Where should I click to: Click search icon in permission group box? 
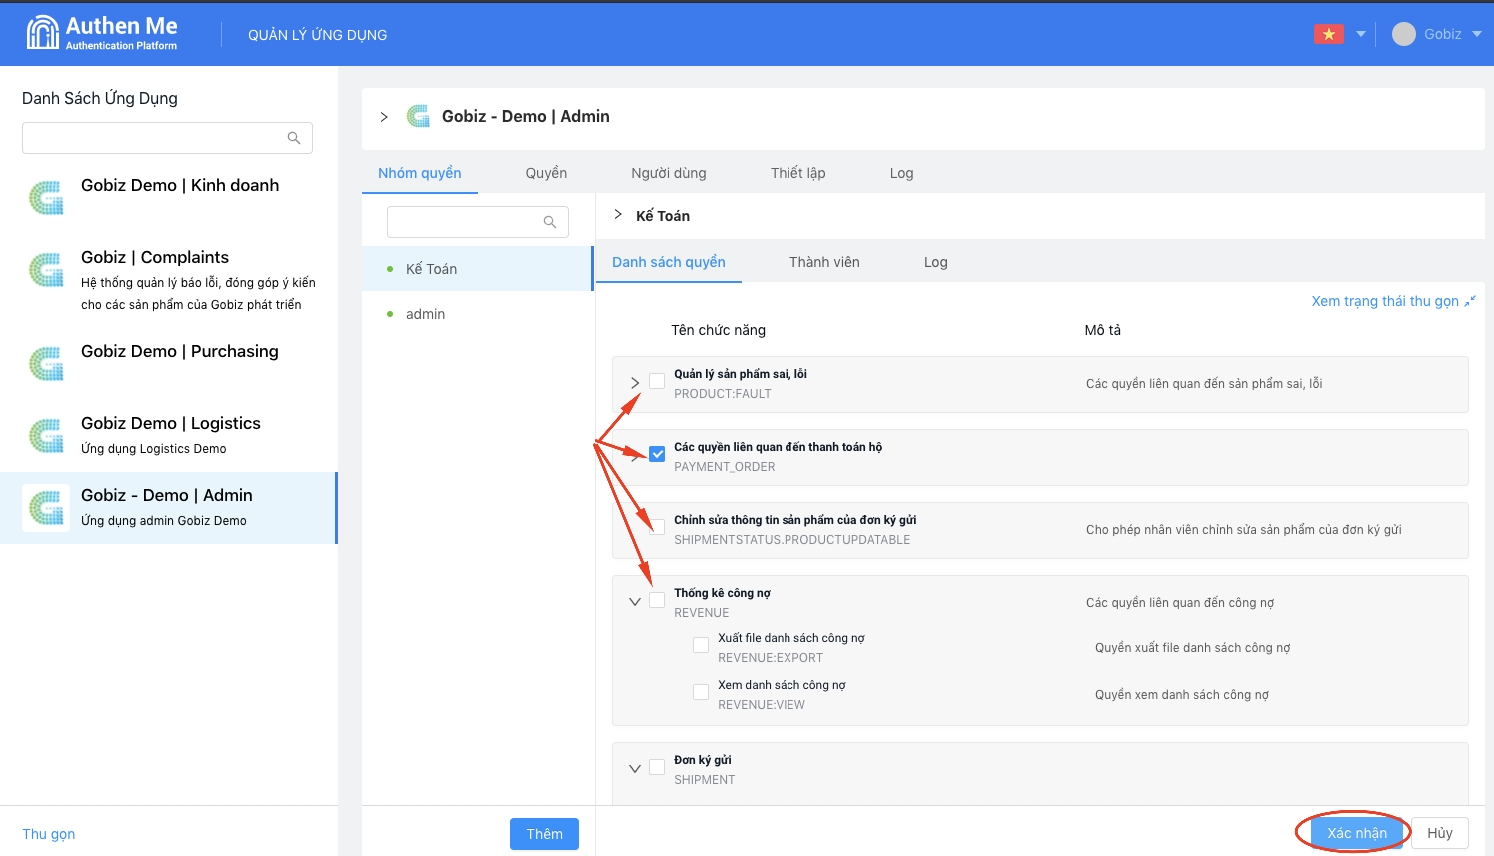click(550, 222)
